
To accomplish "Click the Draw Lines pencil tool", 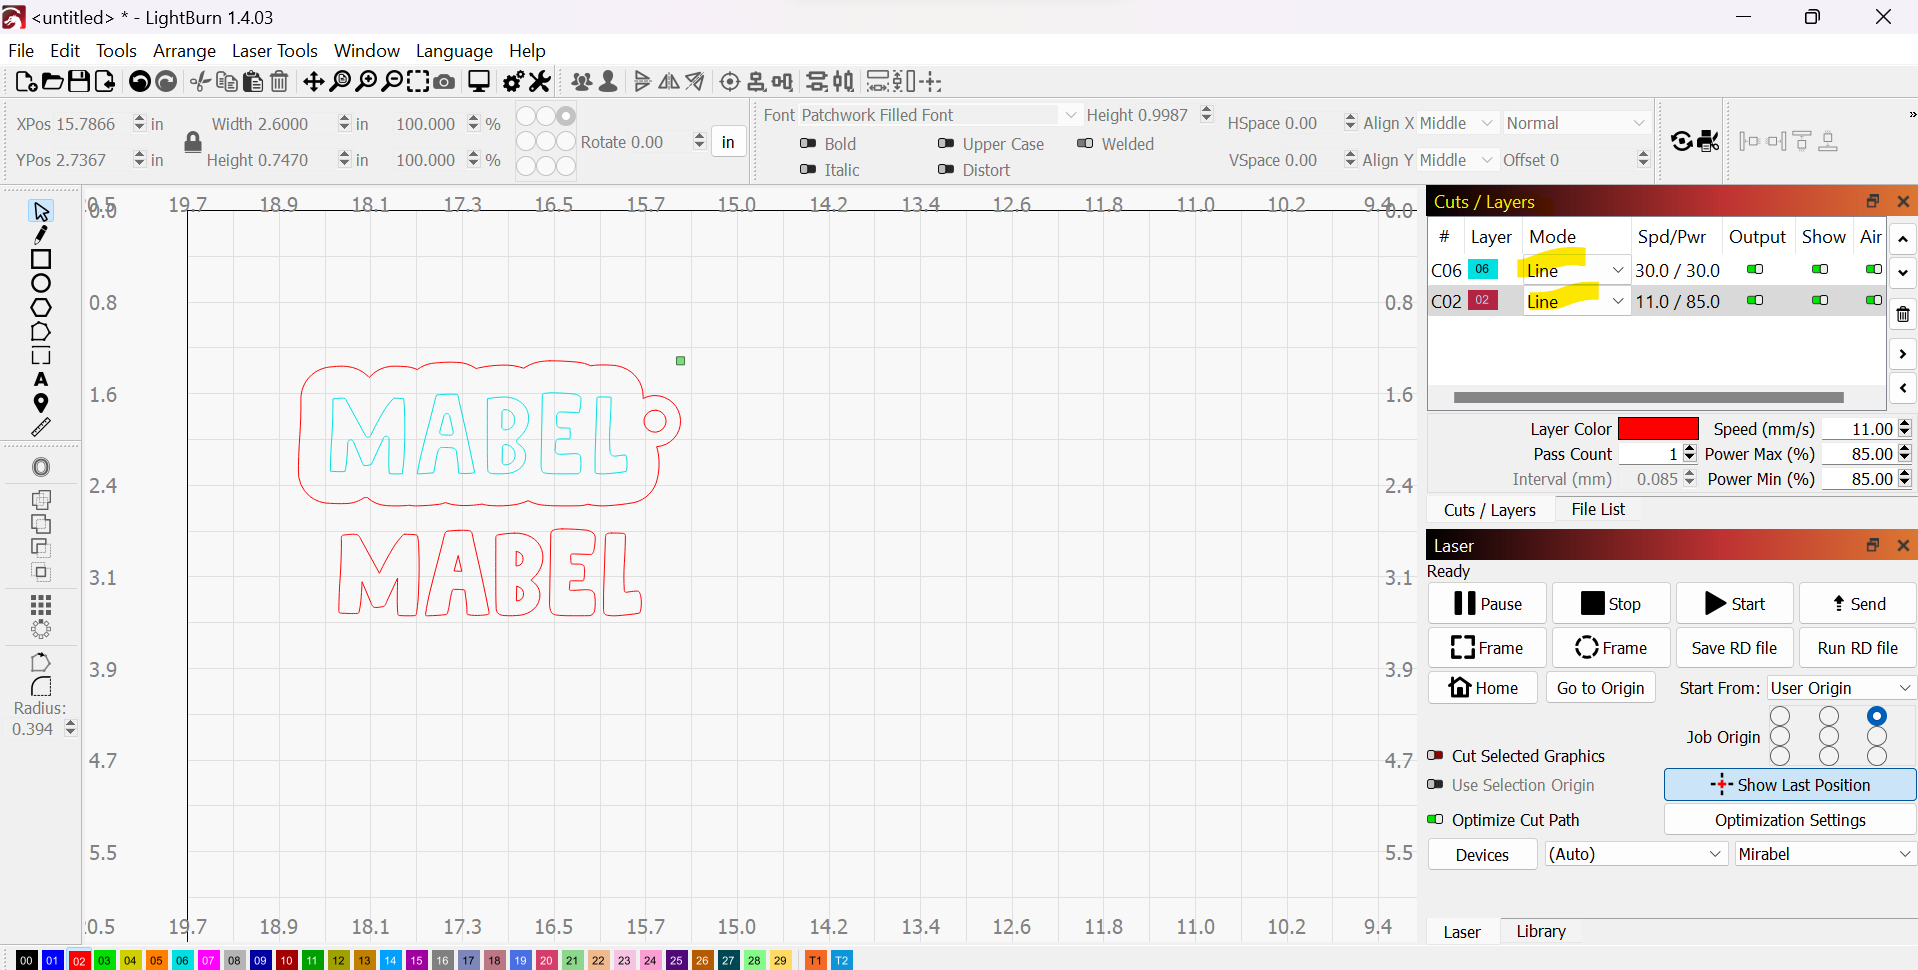I will [x=41, y=235].
